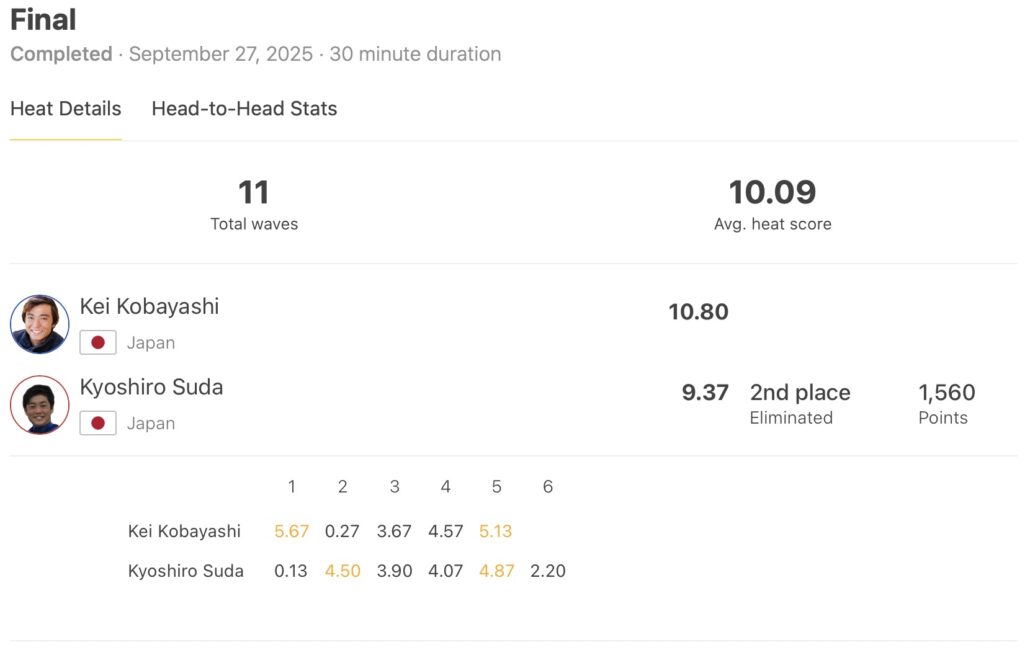Select Kobayashi's highlighted 5.67 wave score

point(292,531)
